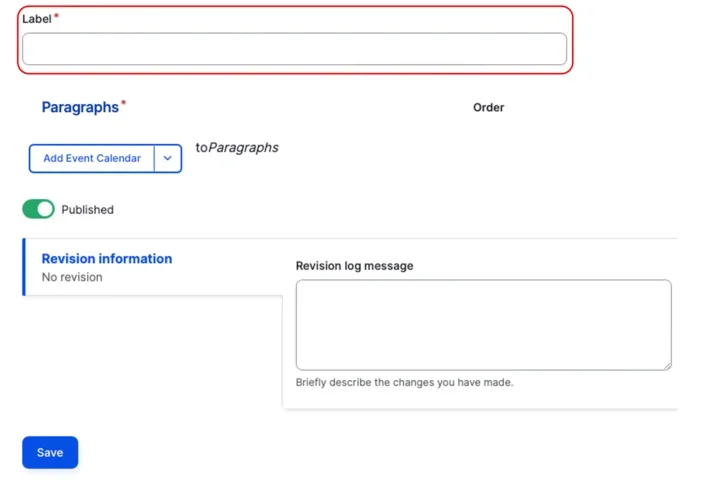Click the red asterisk next to Paragraphs
This screenshot has height=480, width=720.
[124, 103]
